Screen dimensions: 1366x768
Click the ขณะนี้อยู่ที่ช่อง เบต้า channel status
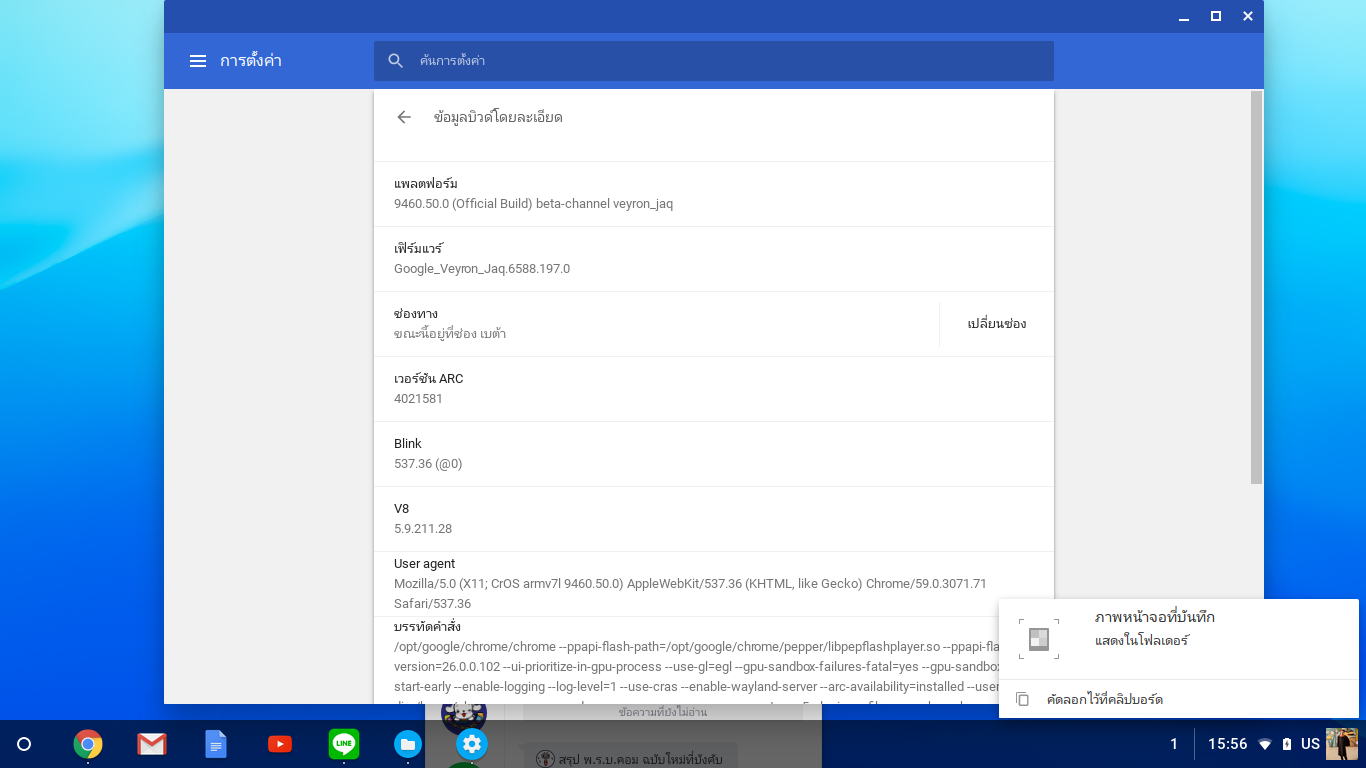pos(450,334)
